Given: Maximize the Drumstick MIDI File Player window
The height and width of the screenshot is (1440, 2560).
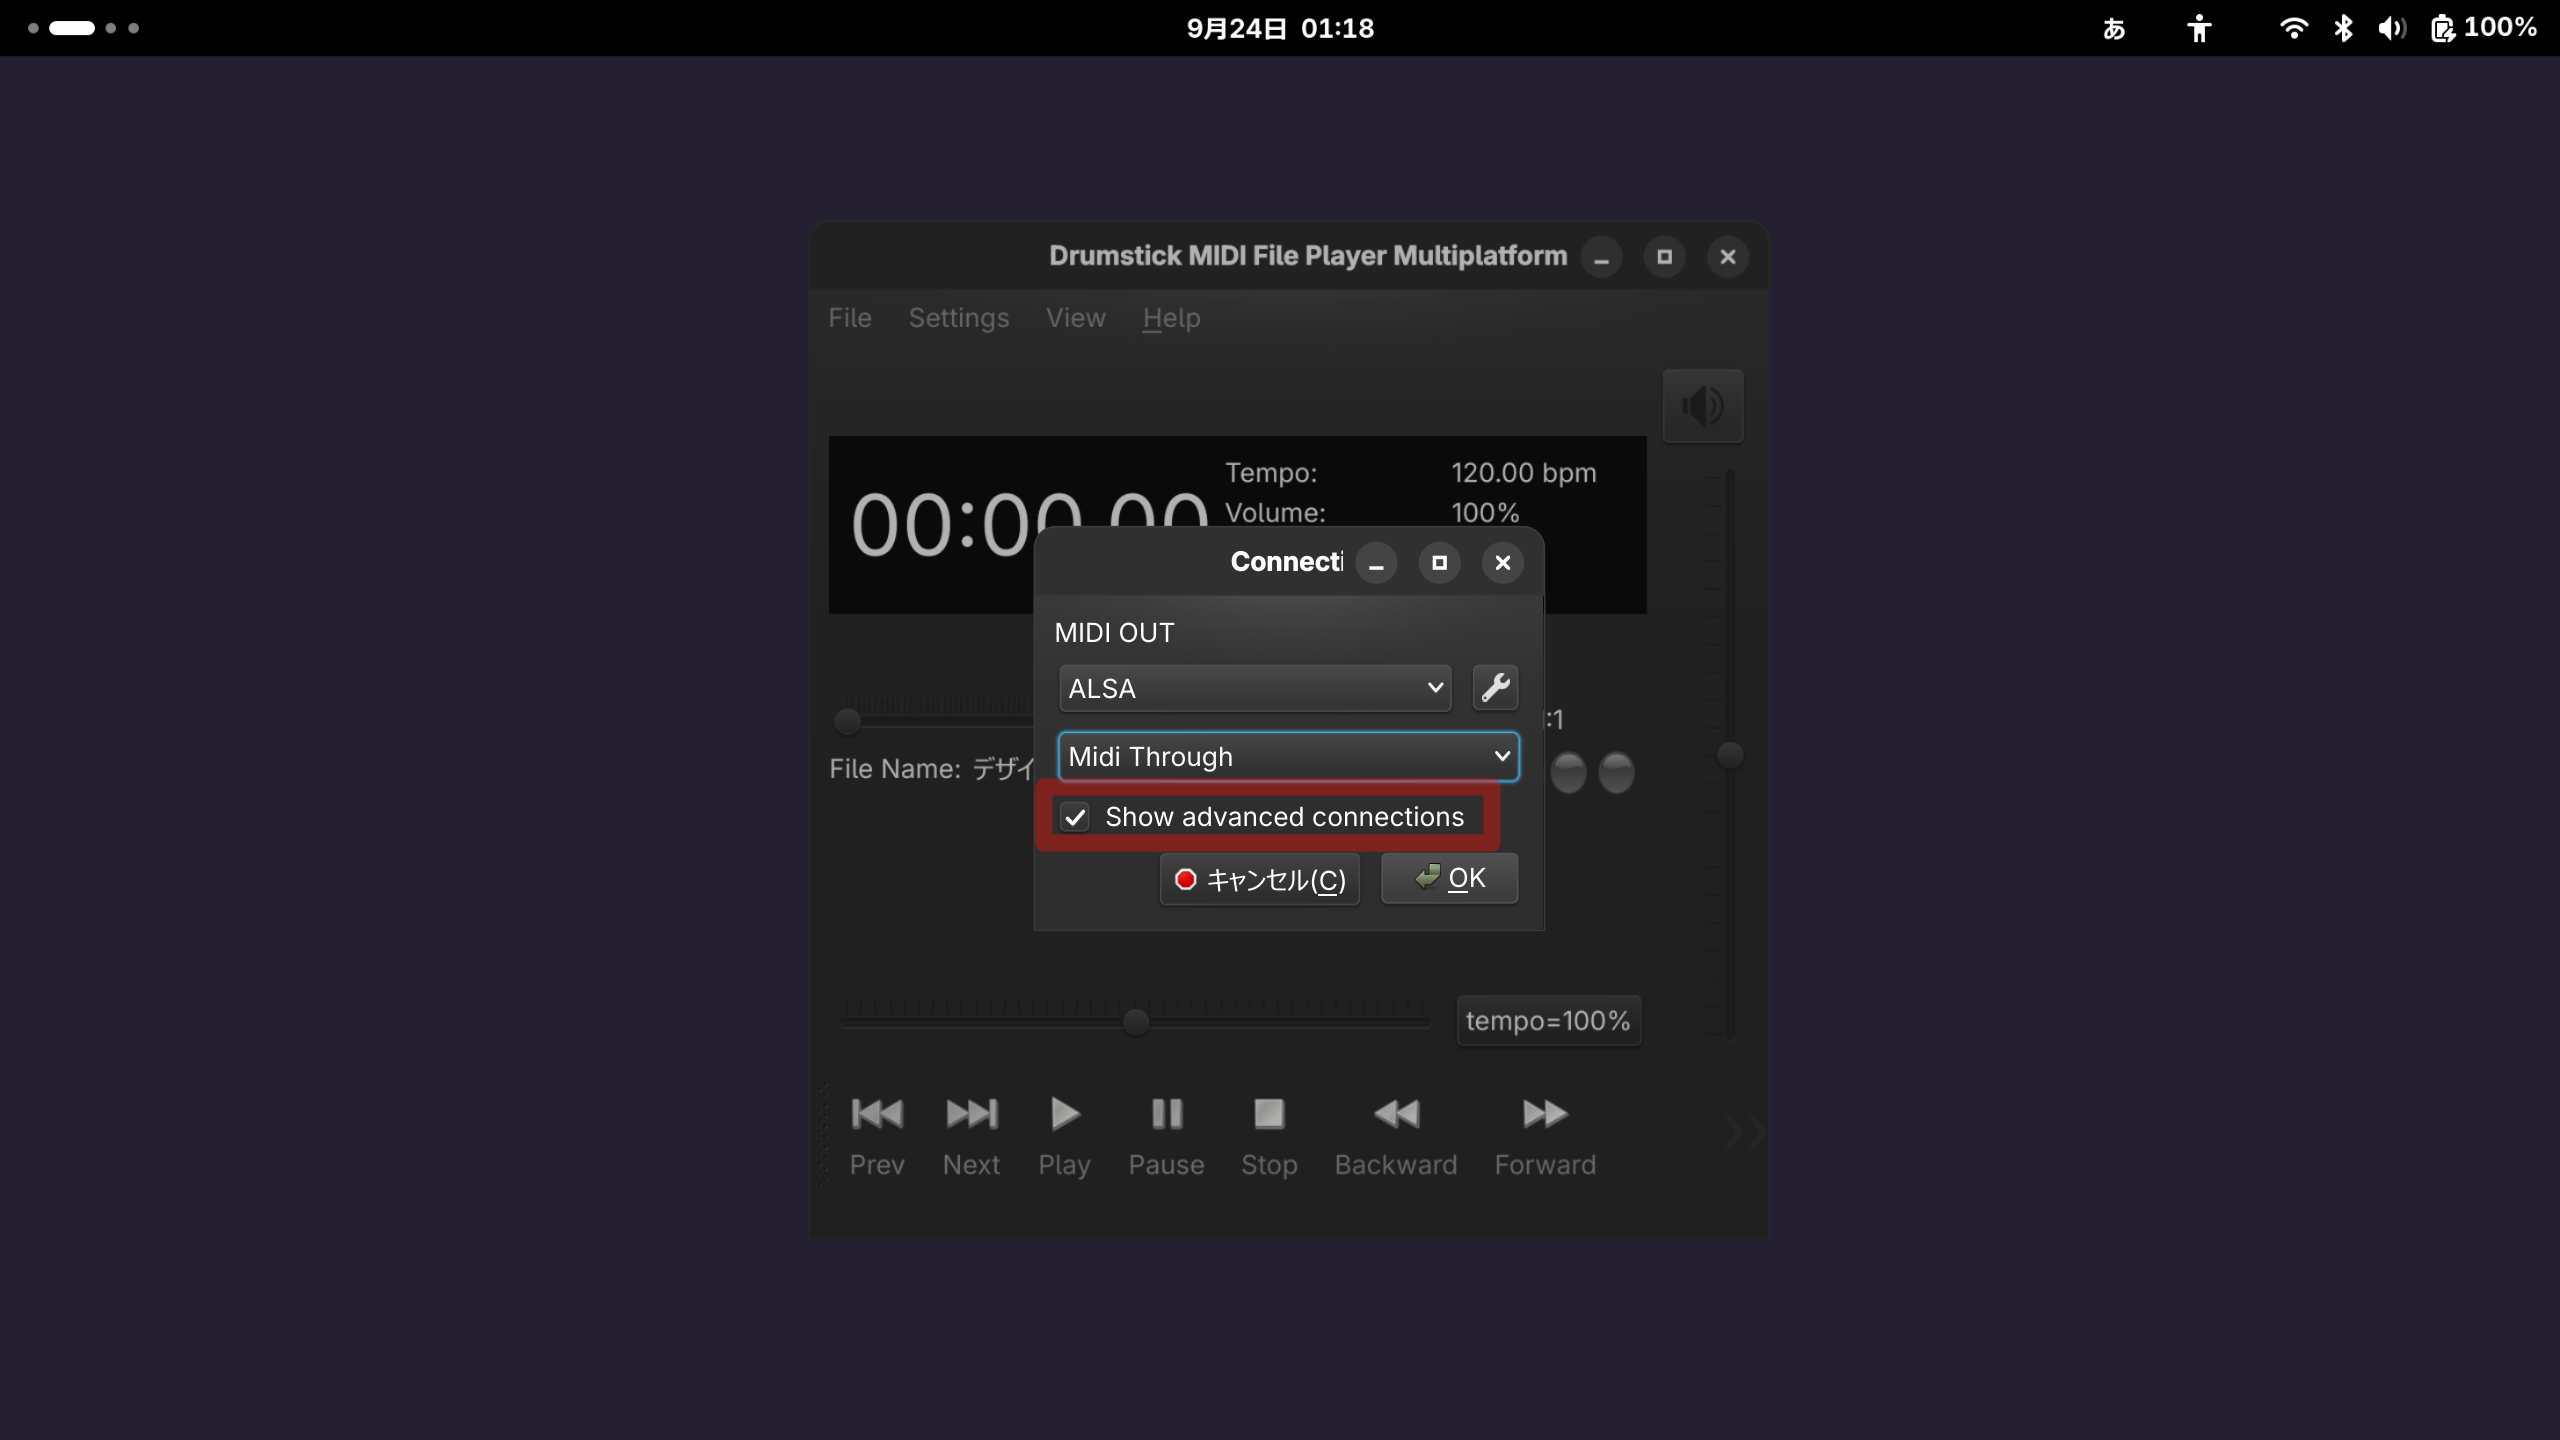Looking at the screenshot, I should pyautogui.click(x=1664, y=257).
